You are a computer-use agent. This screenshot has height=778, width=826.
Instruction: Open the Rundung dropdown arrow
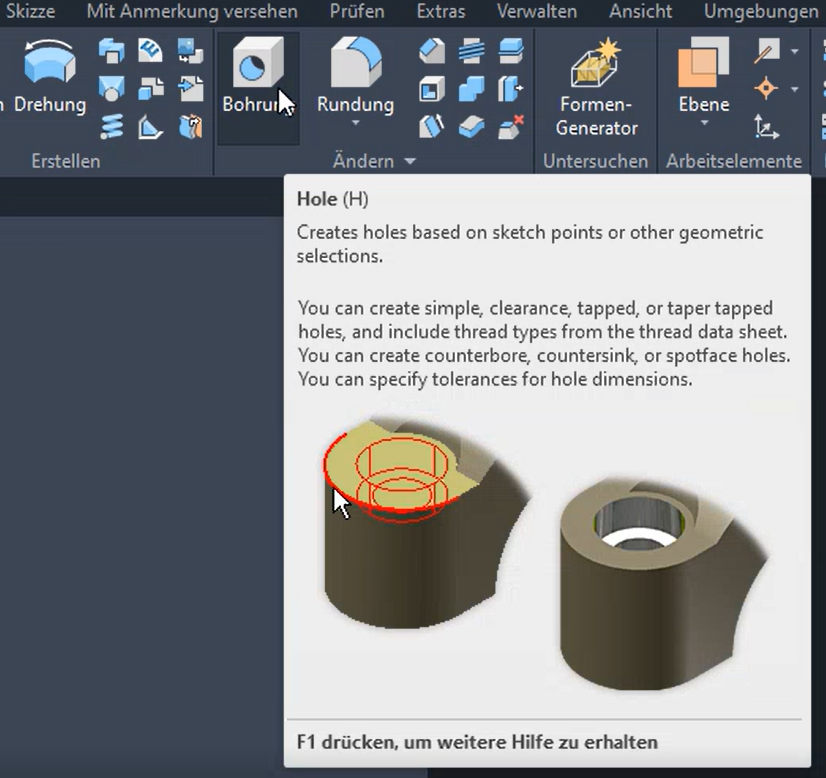point(354,122)
